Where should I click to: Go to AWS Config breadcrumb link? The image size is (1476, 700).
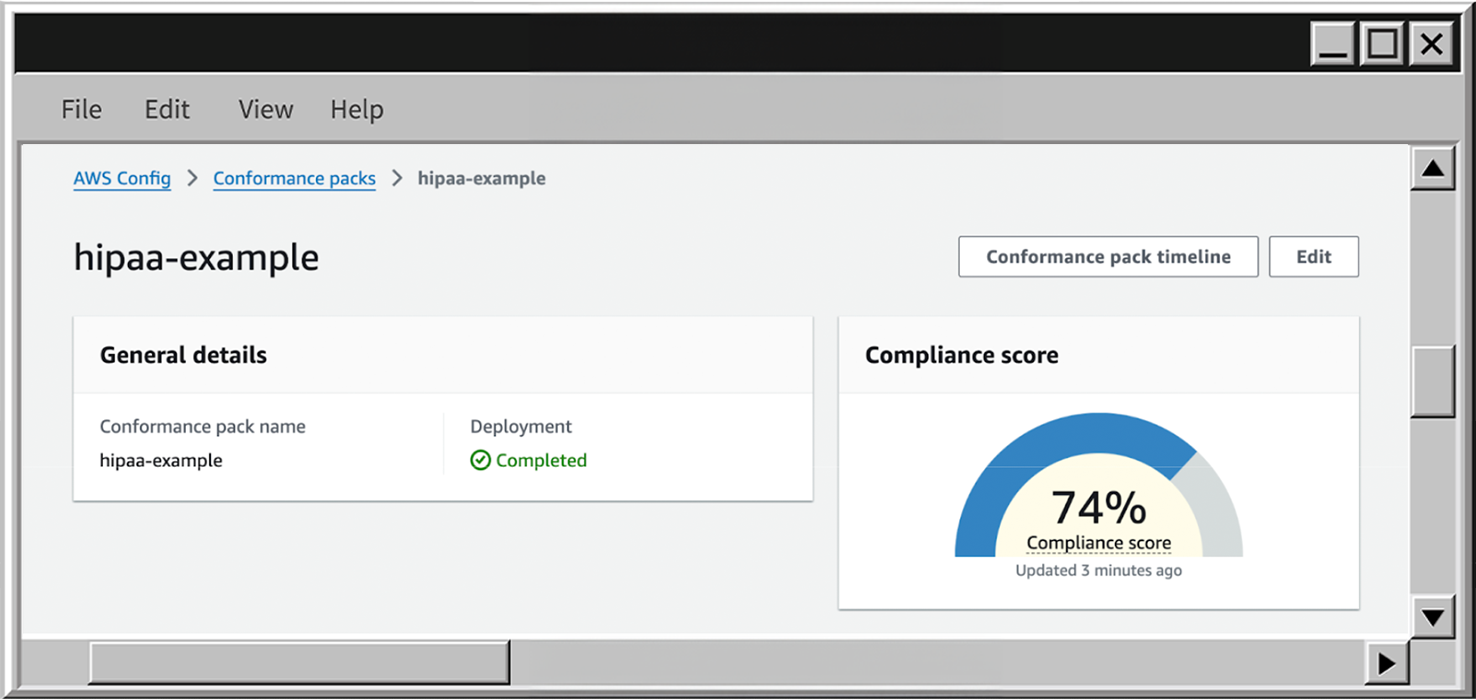click(122, 179)
